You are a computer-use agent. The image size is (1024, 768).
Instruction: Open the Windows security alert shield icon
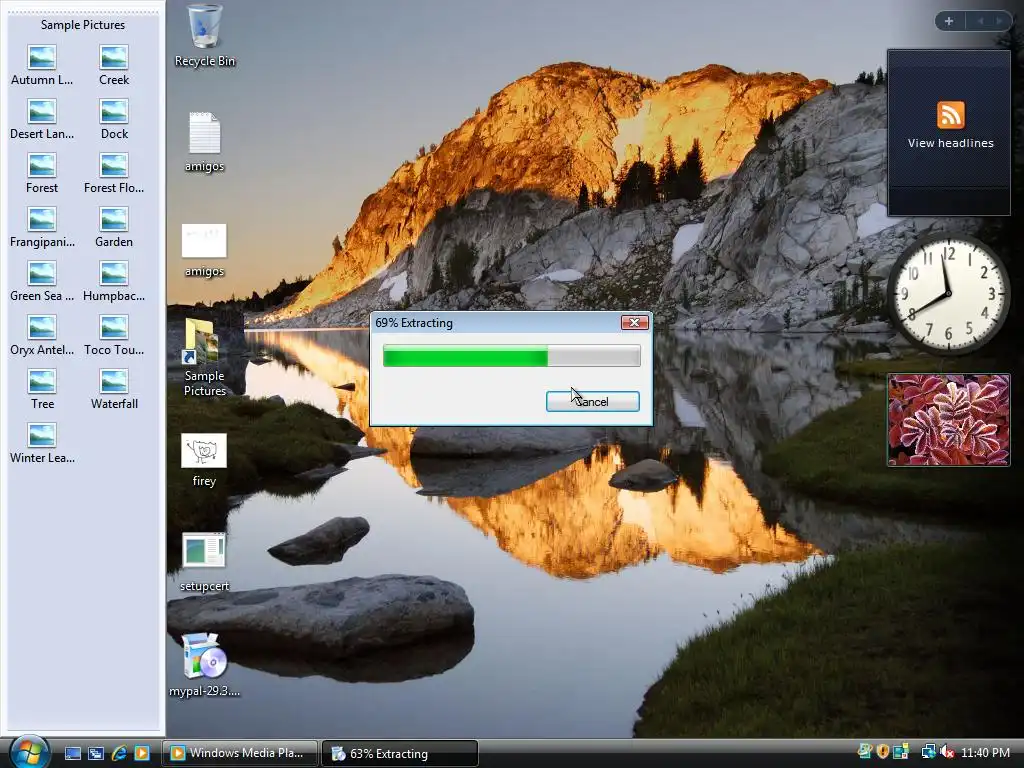pyautogui.click(x=882, y=752)
